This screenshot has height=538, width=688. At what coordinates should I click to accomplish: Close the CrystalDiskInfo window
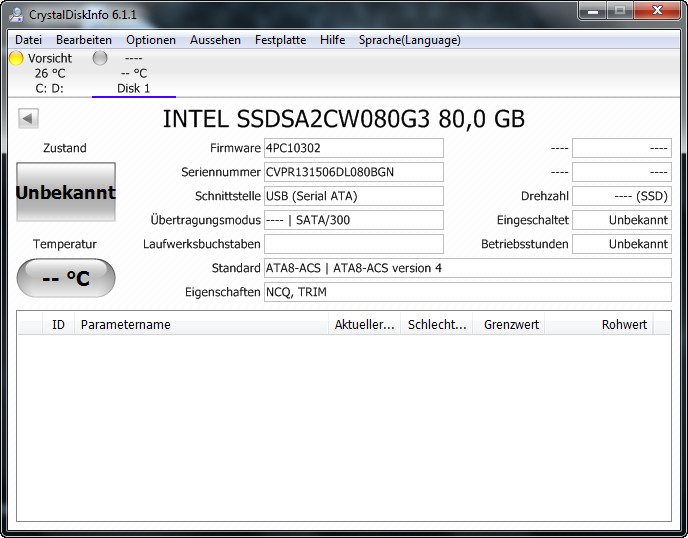coord(657,10)
